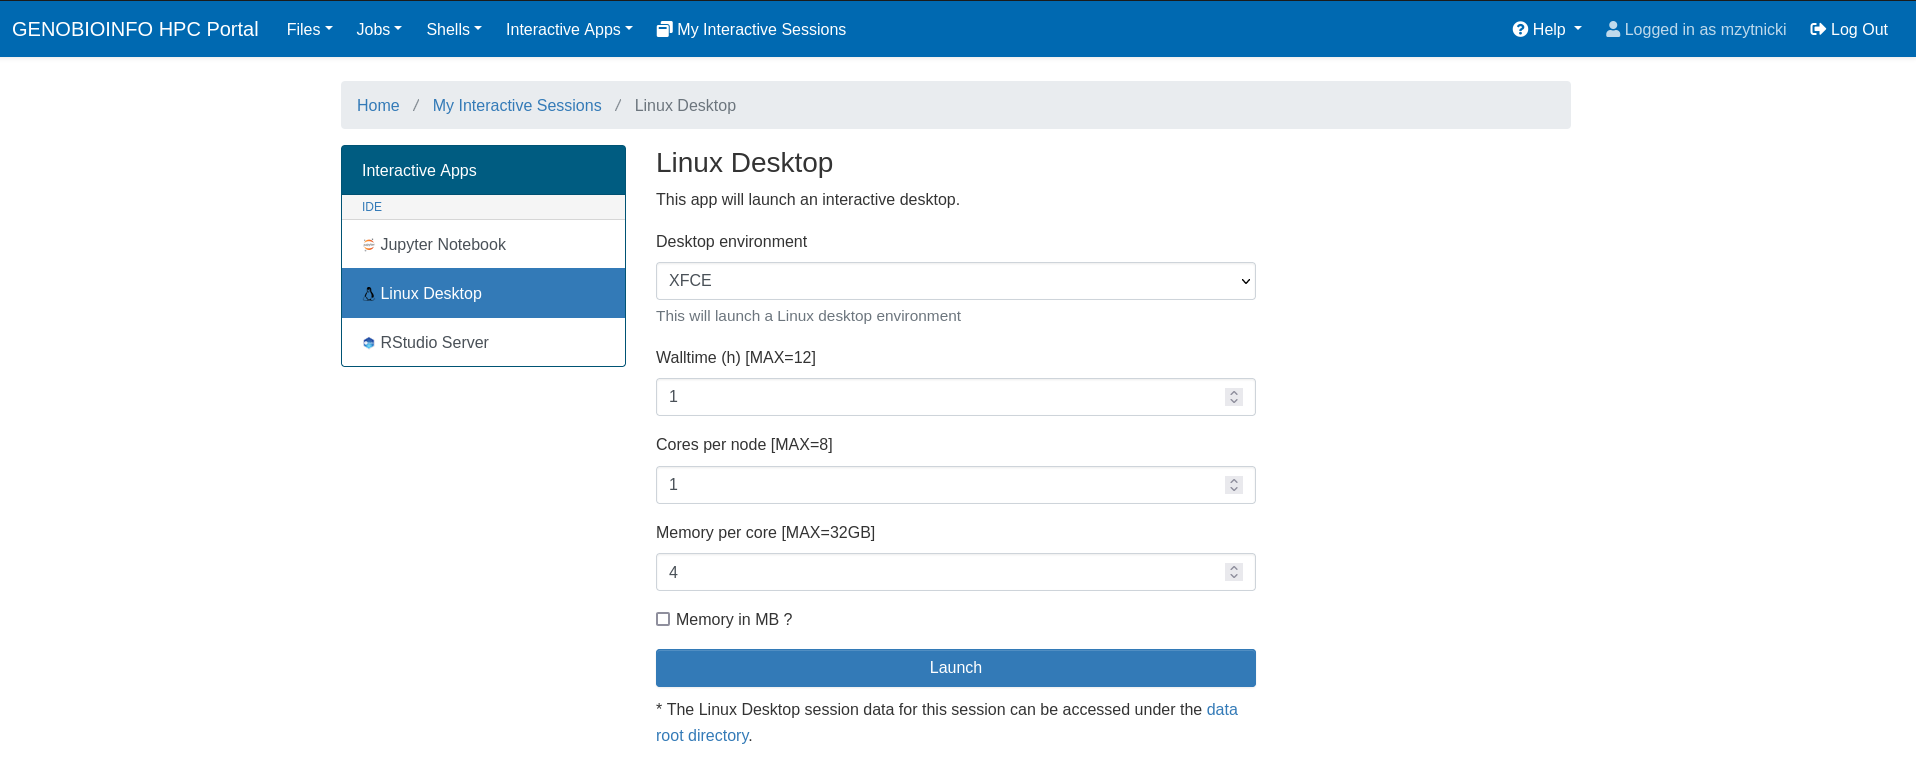Enable the Memory in MB checkbox
Screen dimensions: 1916x766
pyautogui.click(x=663, y=619)
